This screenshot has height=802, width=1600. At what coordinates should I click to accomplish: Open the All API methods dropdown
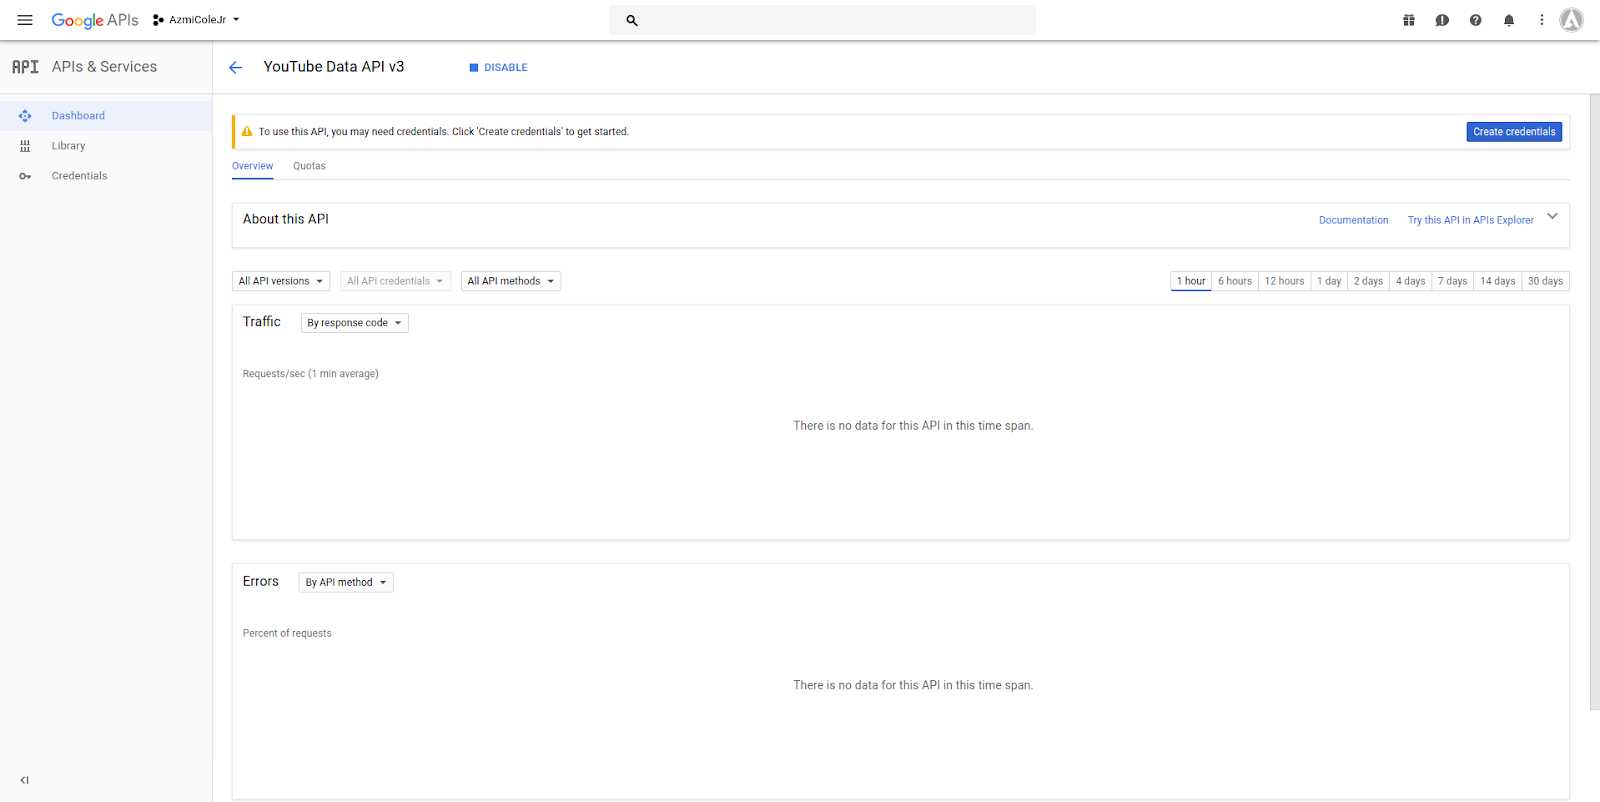coord(511,281)
